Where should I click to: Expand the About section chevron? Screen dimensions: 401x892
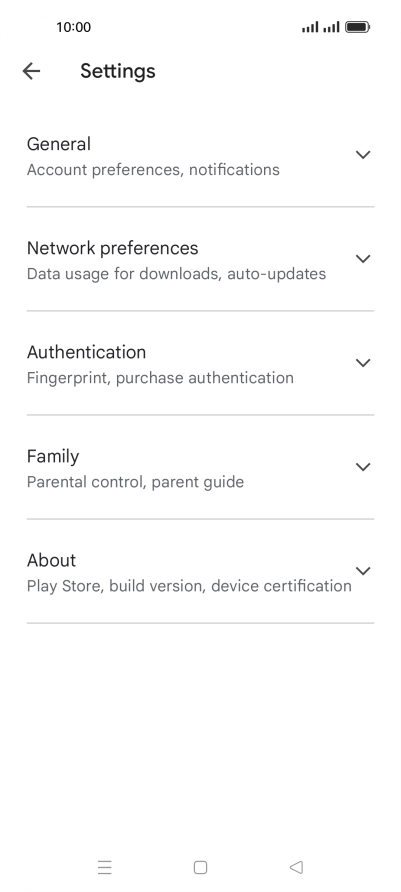[x=363, y=571]
